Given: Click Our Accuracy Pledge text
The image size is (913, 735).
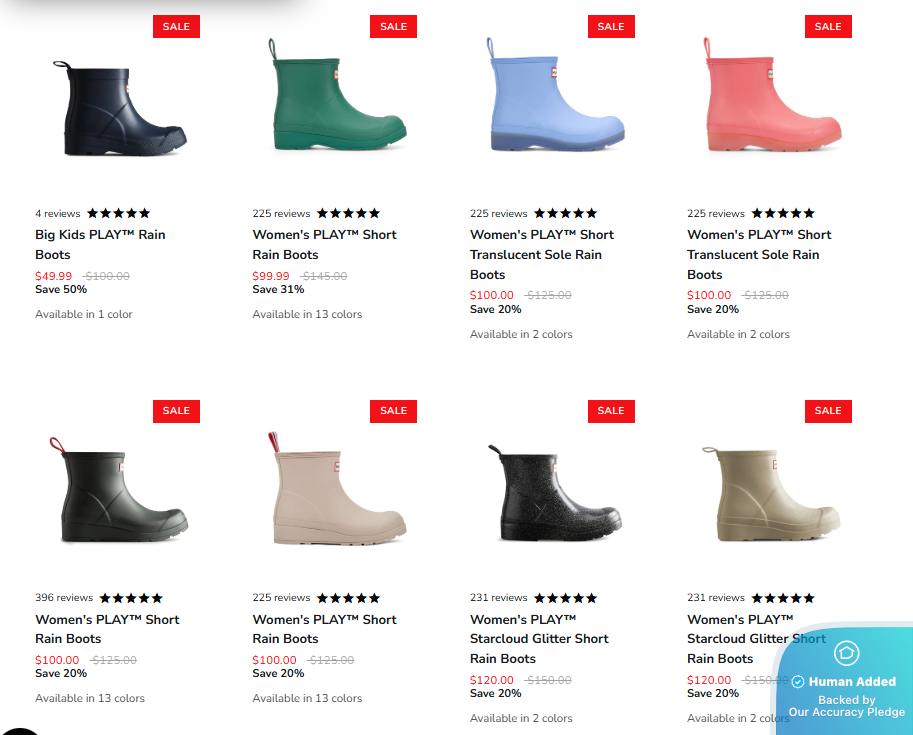Looking at the screenshot, I should (847, 712).
